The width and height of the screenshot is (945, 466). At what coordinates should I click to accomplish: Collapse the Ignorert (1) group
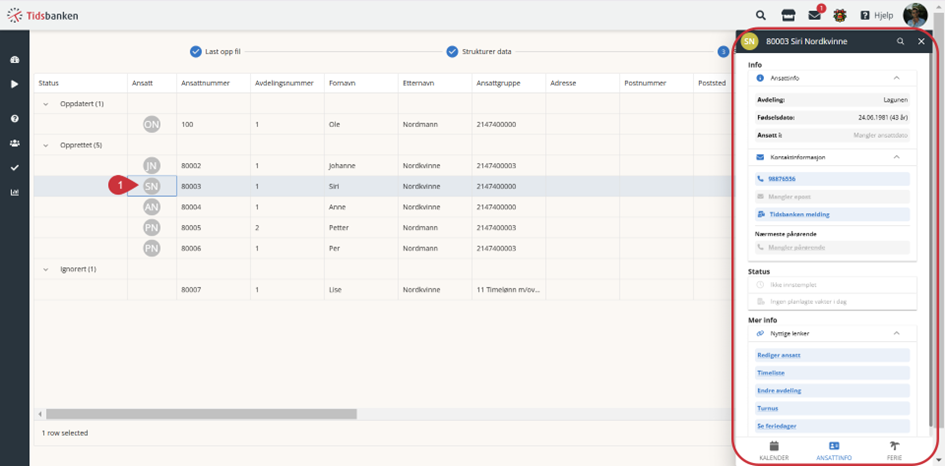tap(45, 269)
